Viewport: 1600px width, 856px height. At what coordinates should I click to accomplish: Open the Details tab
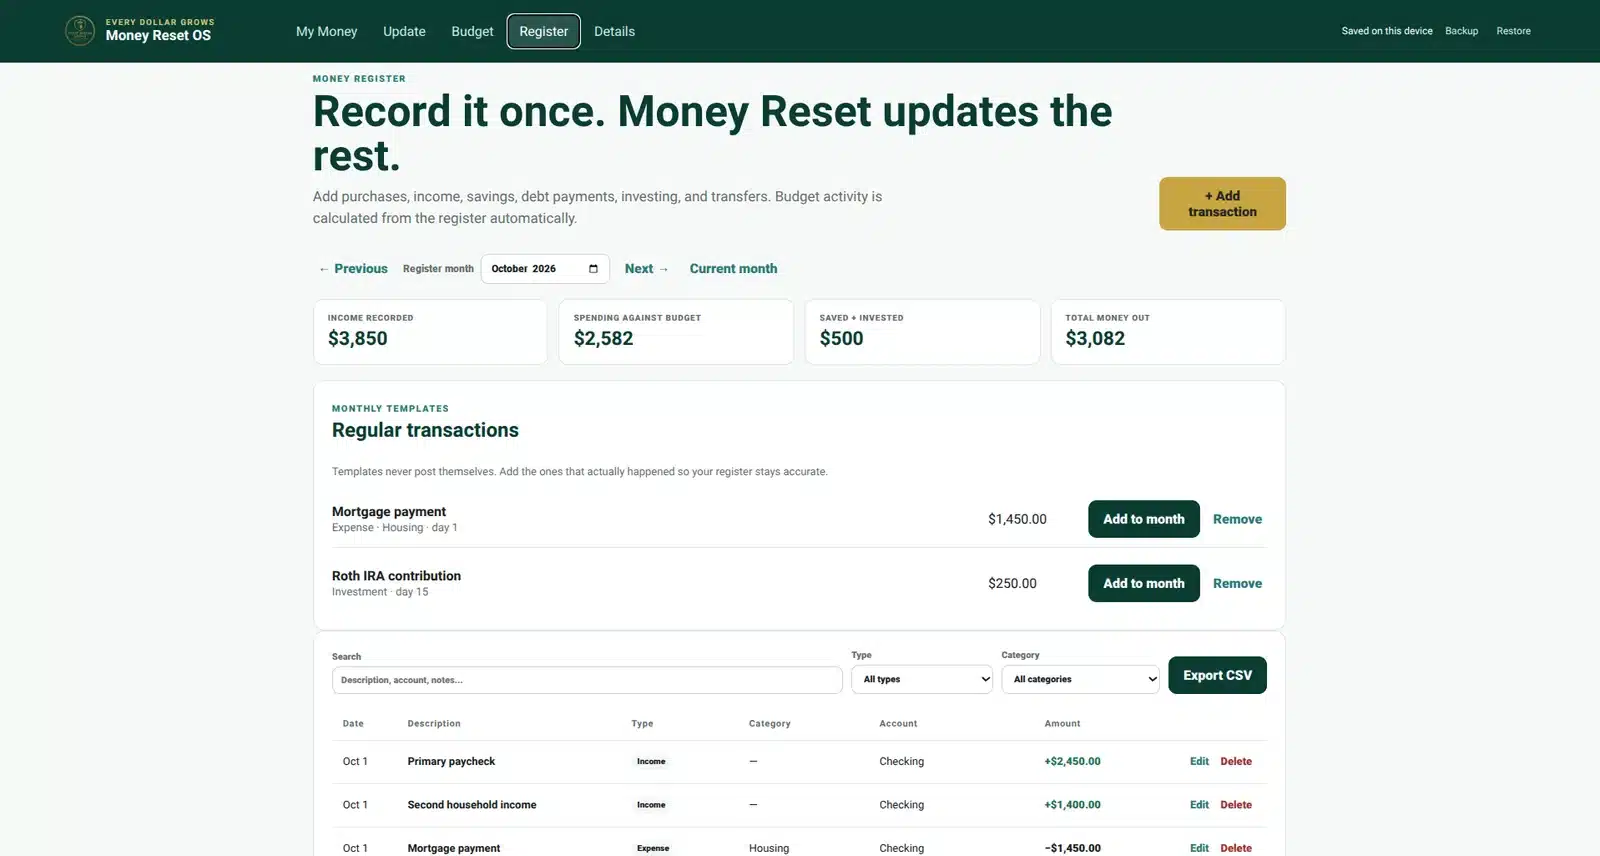point(614,31)
